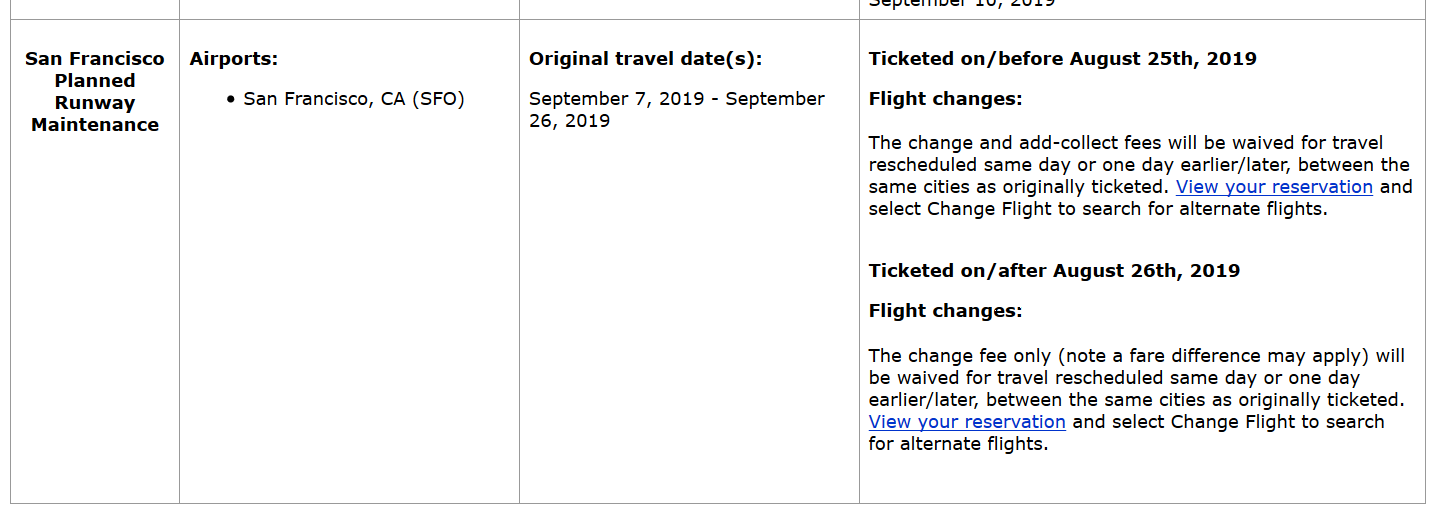Click the cut-off 'September 10, 2019' text at top
Viewport: 1431px width, 511px height.
tap(961, 4)
